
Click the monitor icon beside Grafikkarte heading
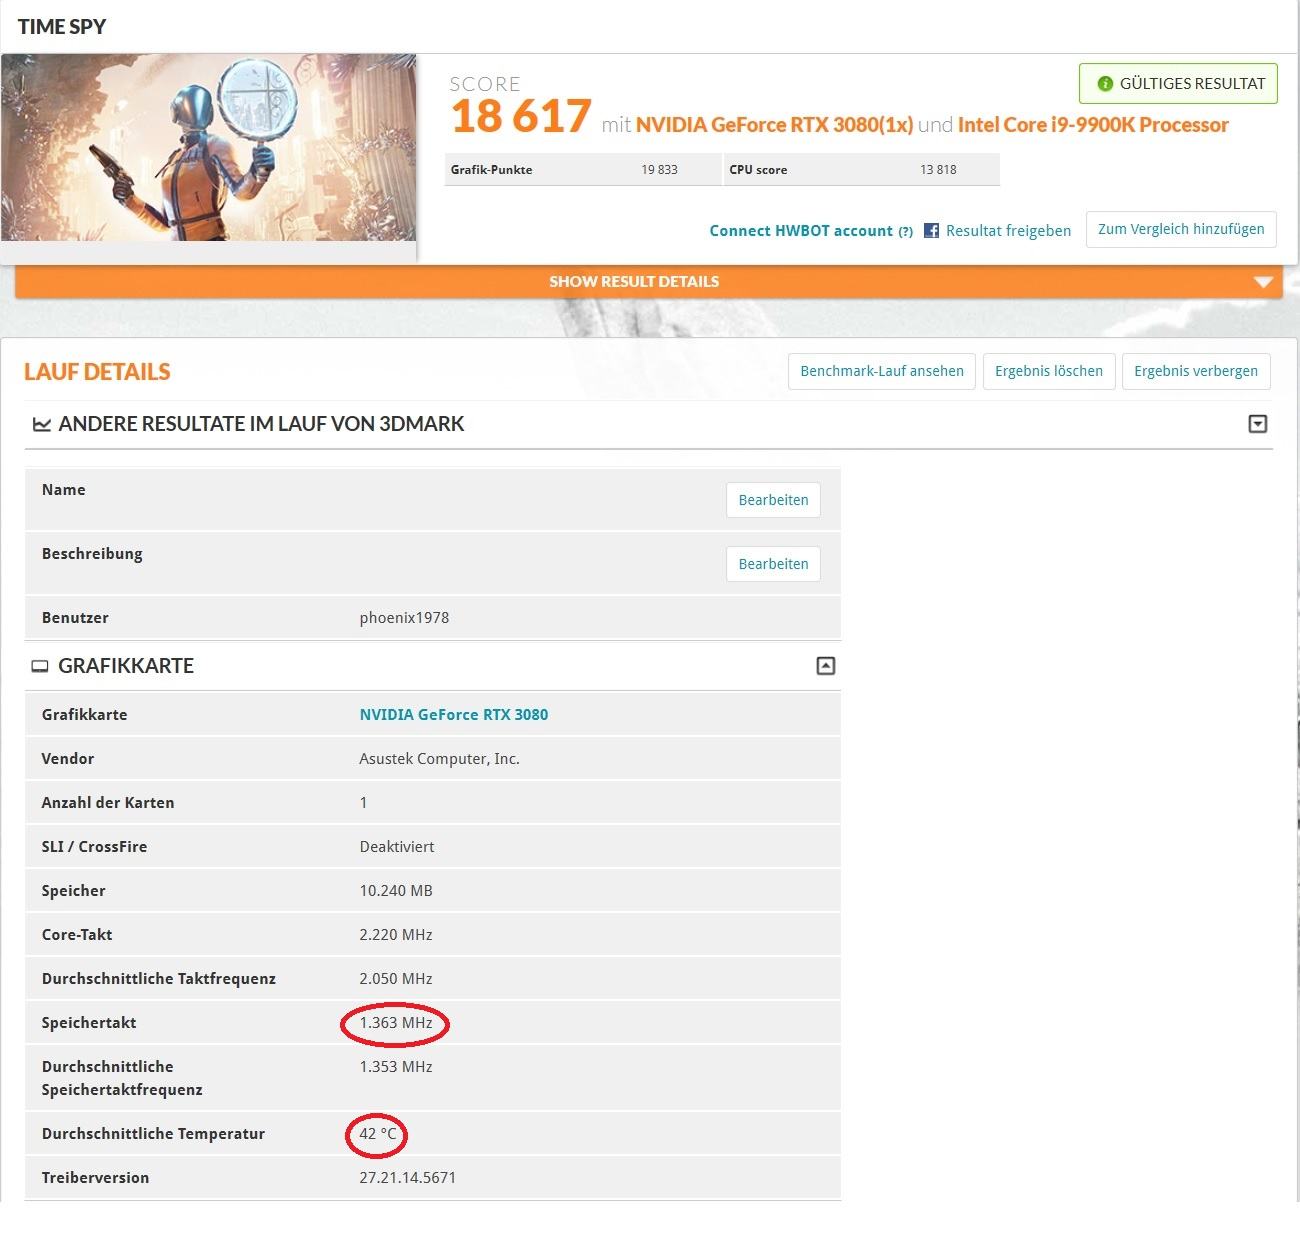(x=40, y=666)
